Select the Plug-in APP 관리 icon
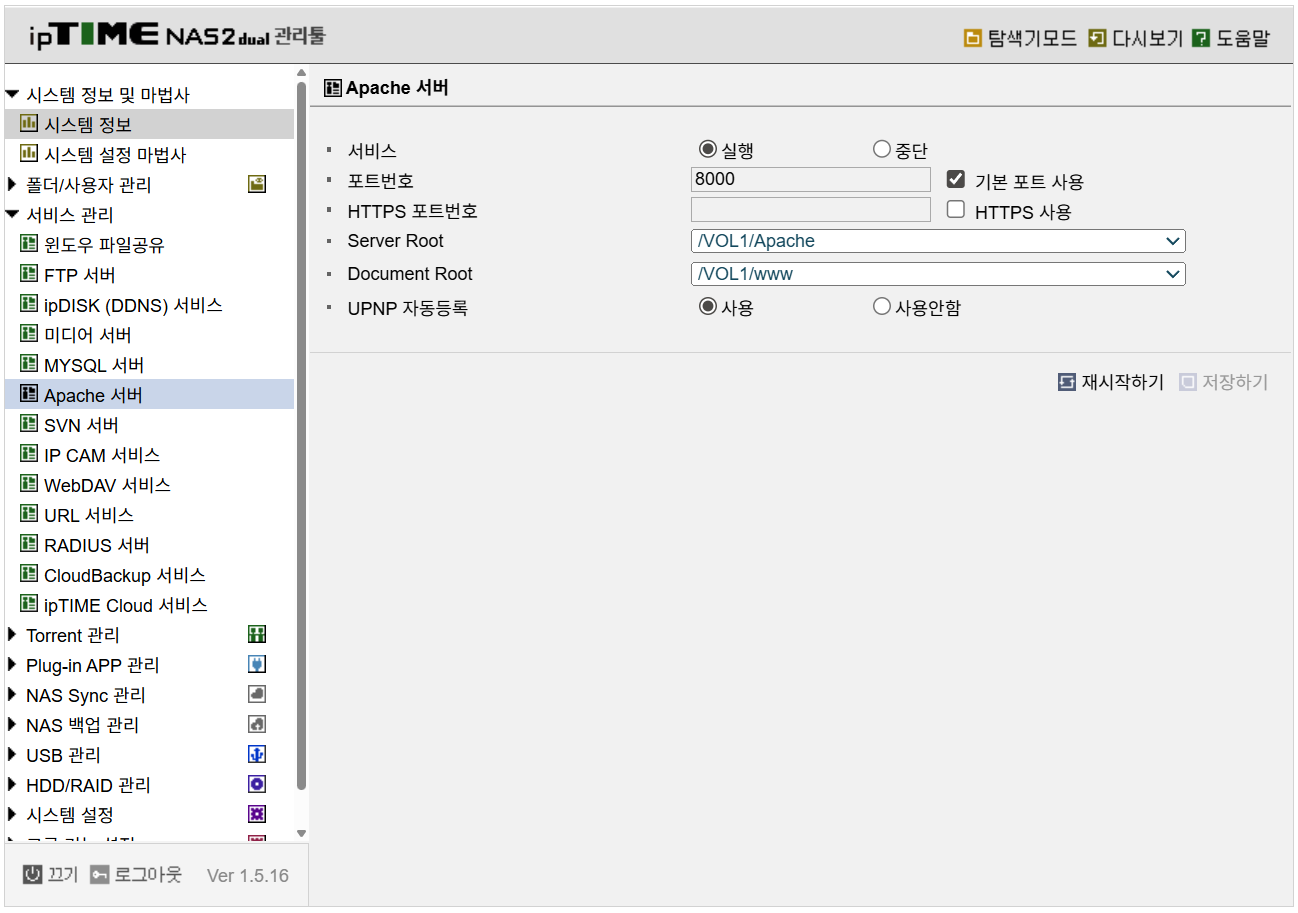This screenshot has height=913, width=1298. click(x=257, y=664)
